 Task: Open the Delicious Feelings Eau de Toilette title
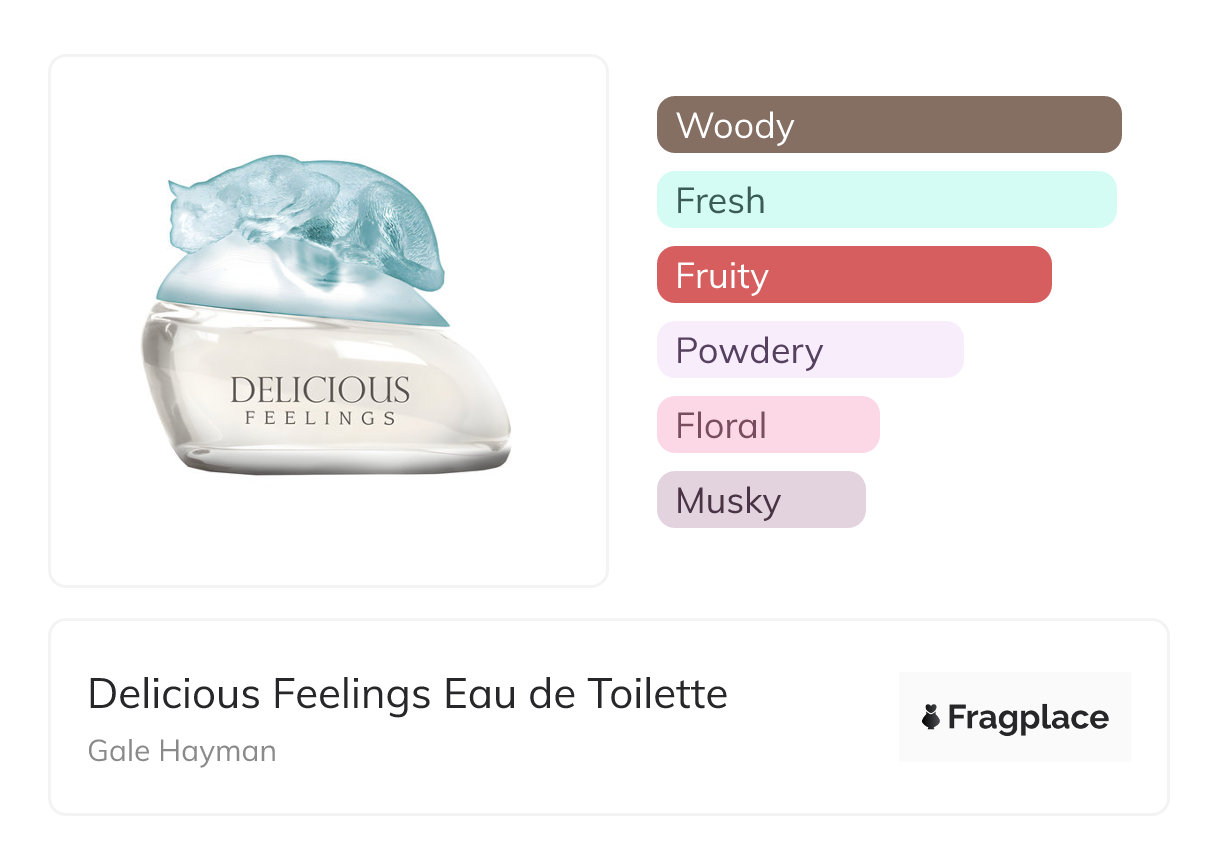(x=408, y=694)
